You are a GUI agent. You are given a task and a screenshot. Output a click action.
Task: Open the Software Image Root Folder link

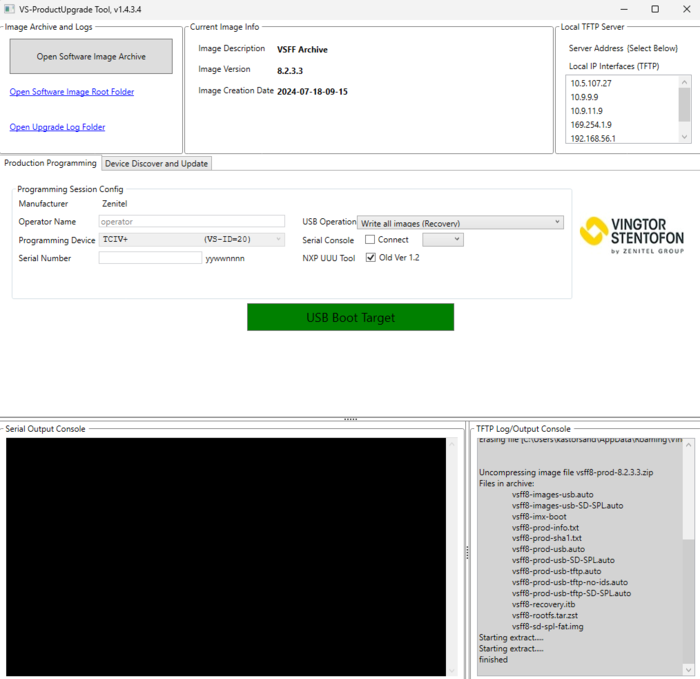point(72,92)
